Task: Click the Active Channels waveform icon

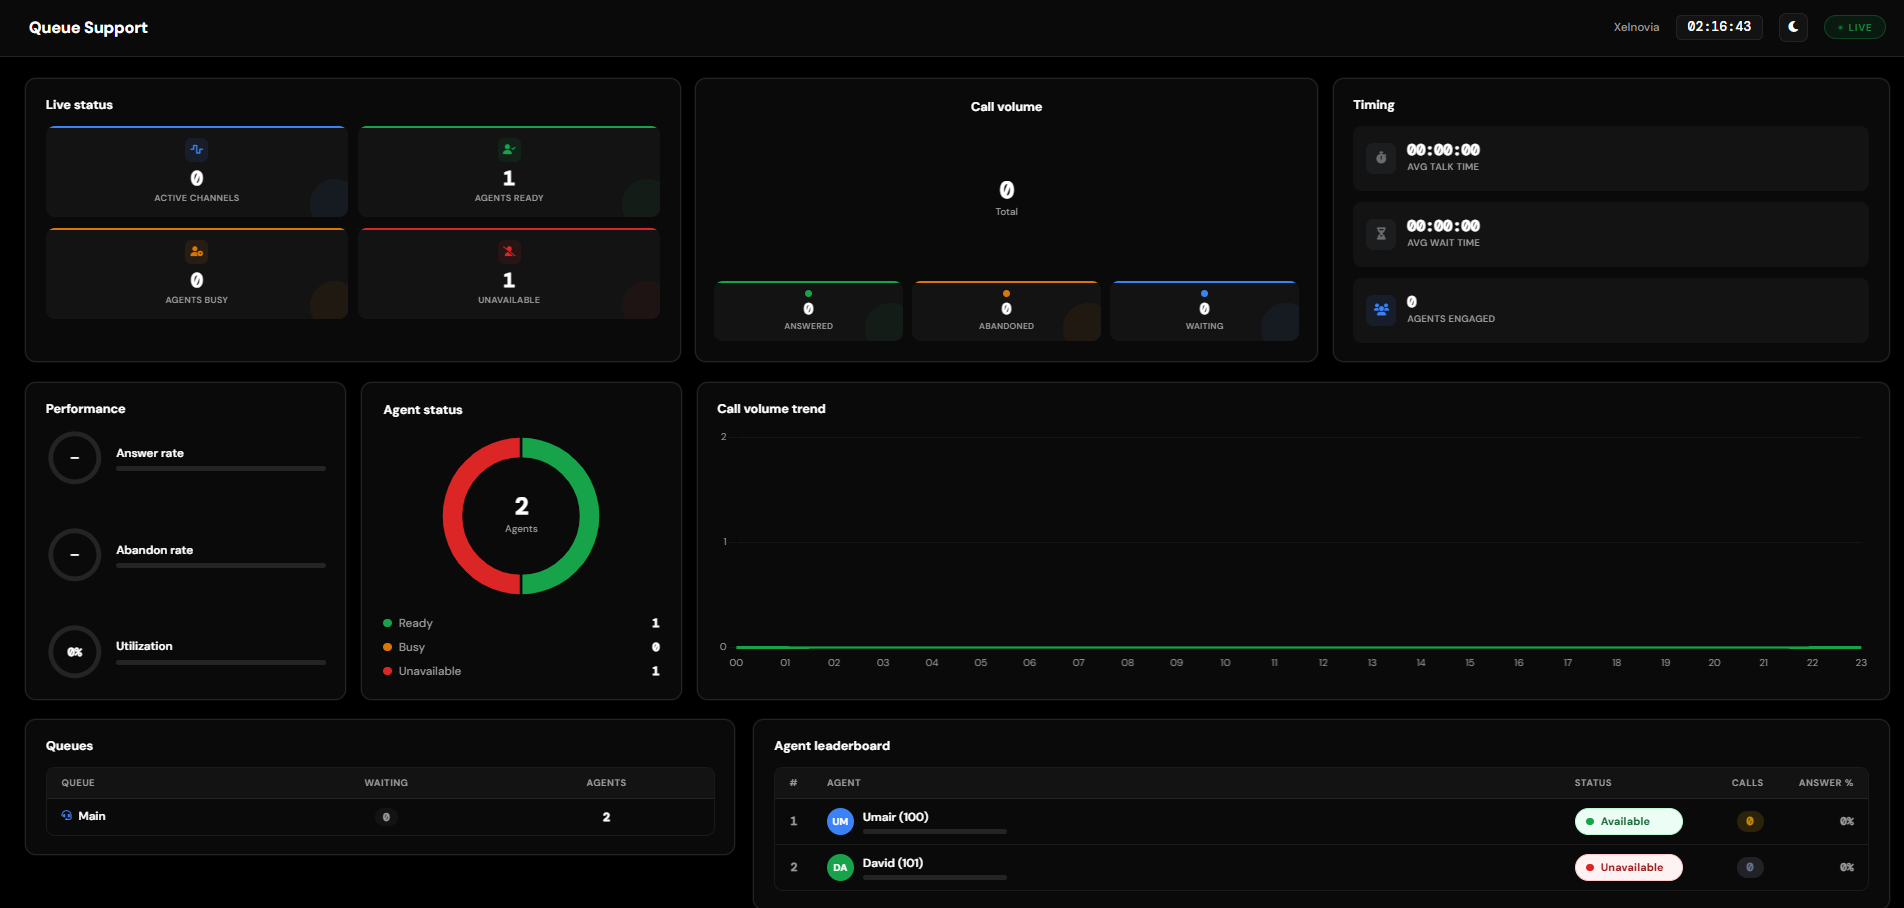Action: pyautogui.click(x=197, y=150)
